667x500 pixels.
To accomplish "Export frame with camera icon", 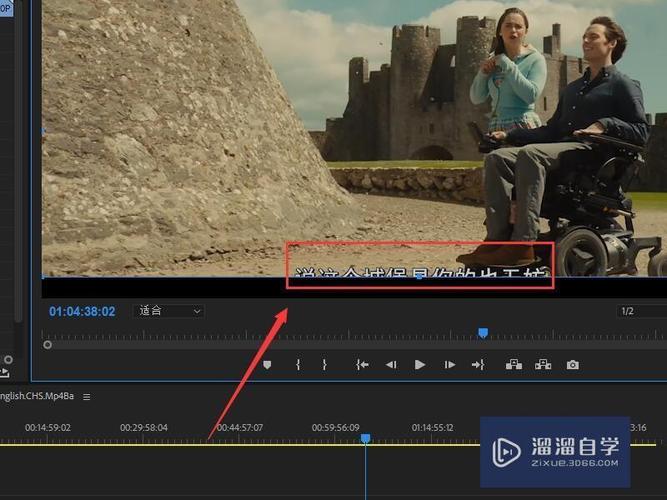I will click(573, 365).
